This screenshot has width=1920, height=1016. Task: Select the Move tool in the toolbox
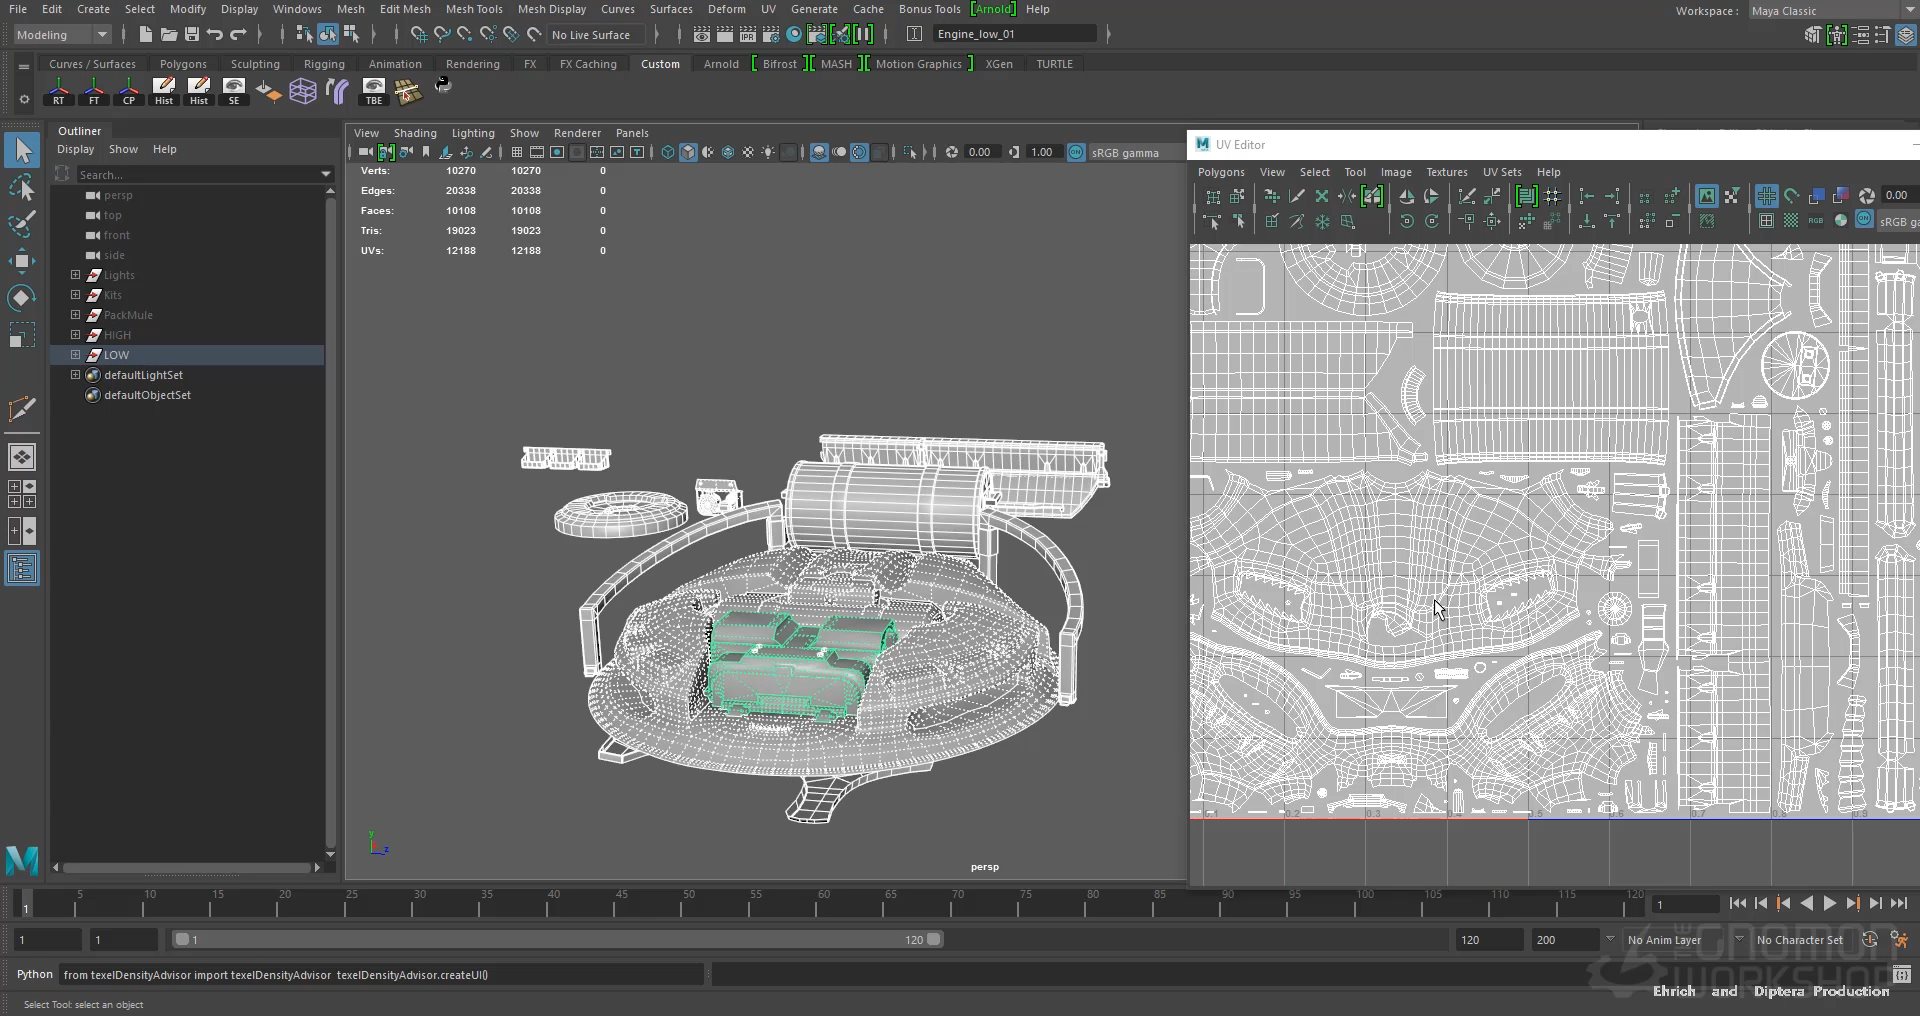click(x=21, y=261)
